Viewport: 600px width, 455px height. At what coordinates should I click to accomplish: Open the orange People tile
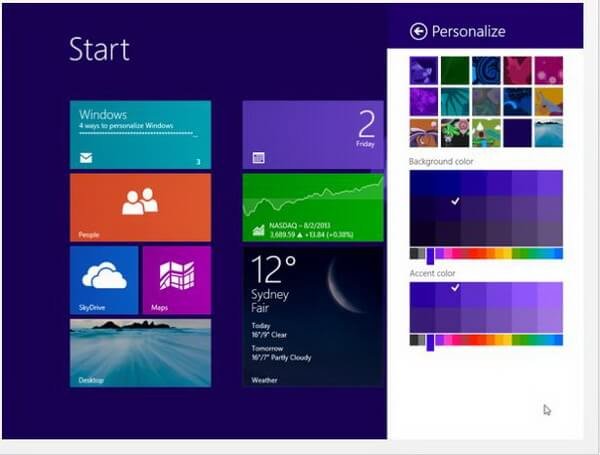[x=140, y=207]
